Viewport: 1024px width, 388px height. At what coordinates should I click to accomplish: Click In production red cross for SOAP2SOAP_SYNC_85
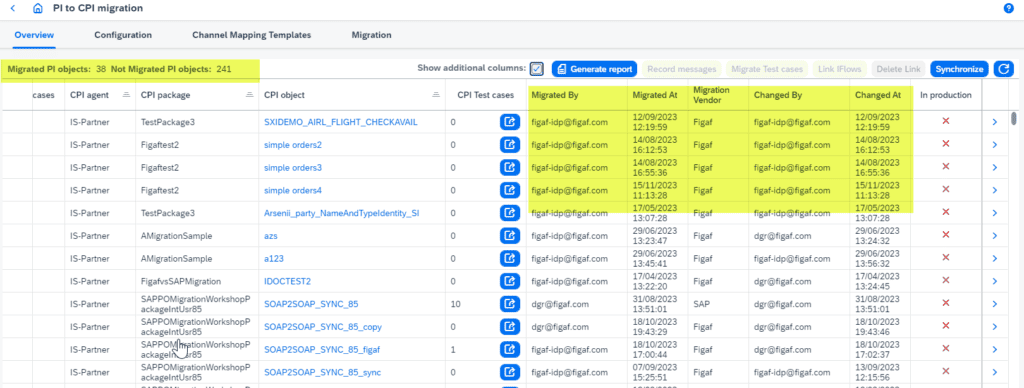(945, 303)
